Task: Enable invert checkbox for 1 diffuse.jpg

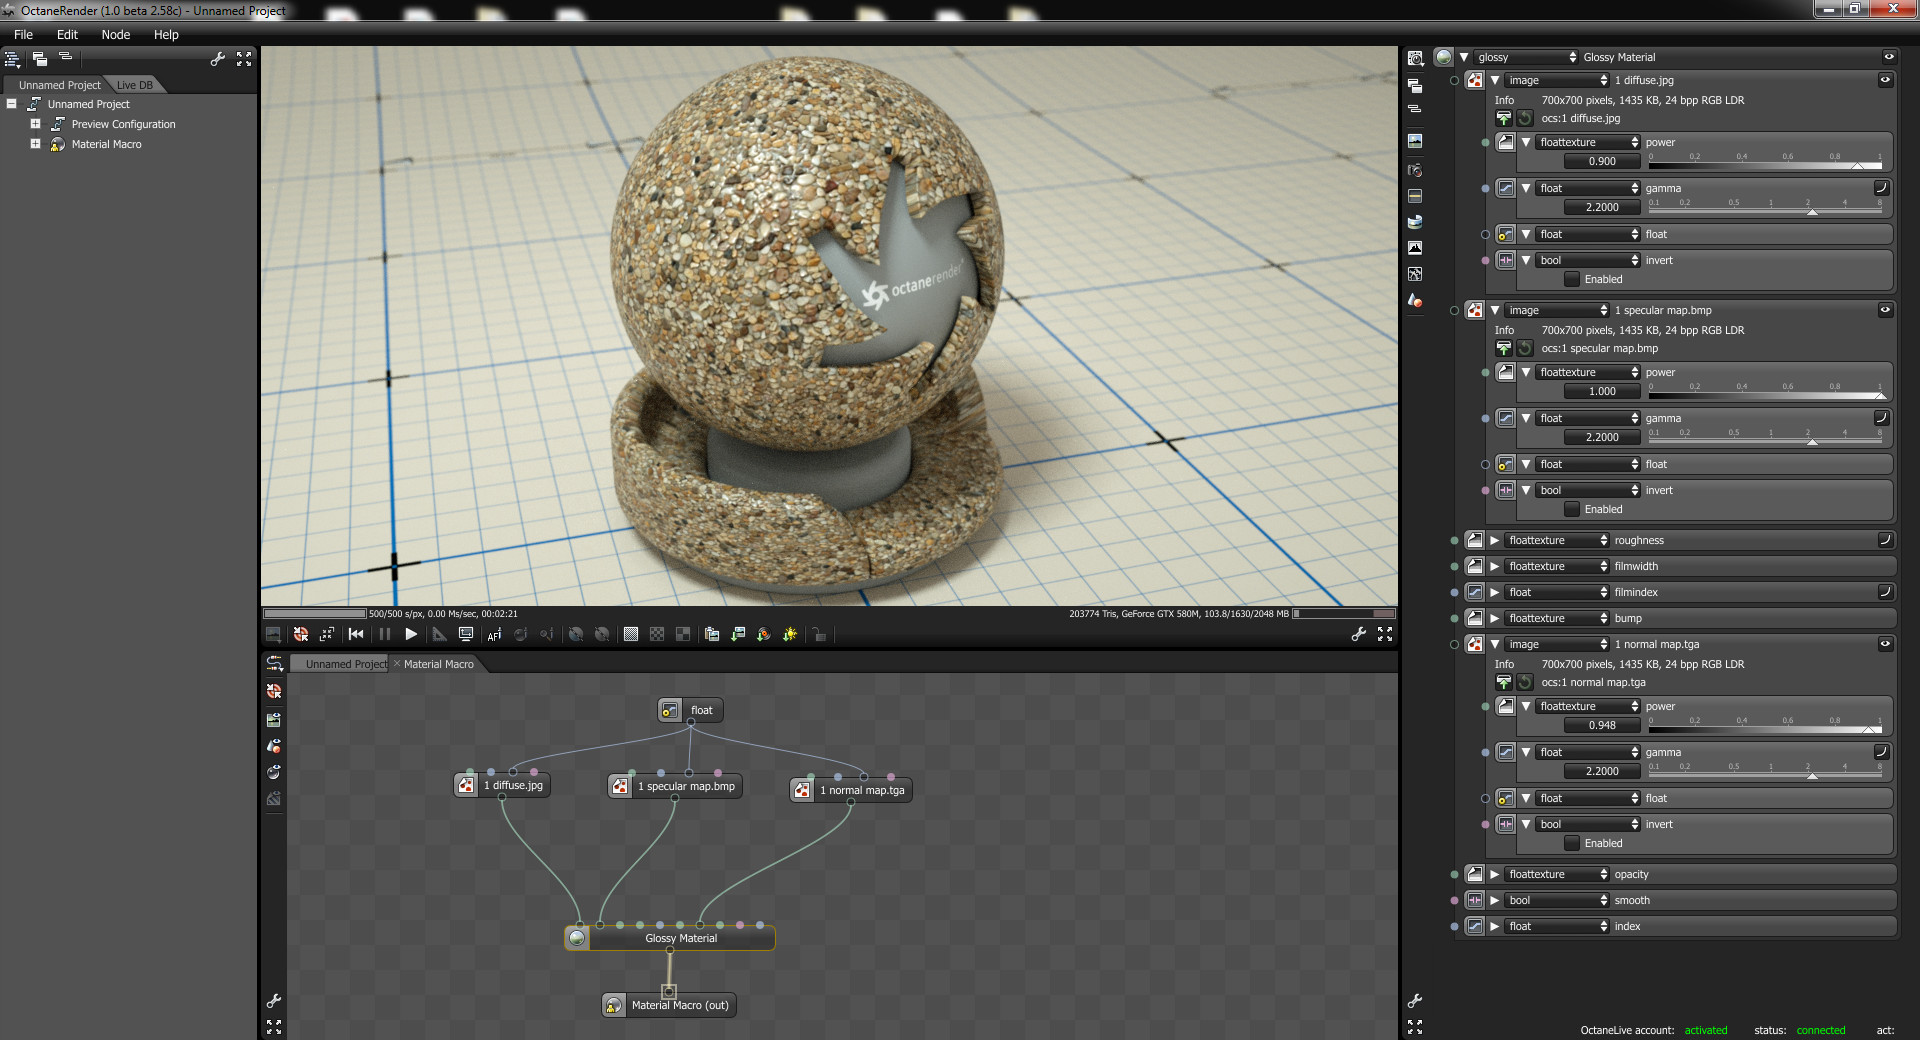Action: (1572, 279)
